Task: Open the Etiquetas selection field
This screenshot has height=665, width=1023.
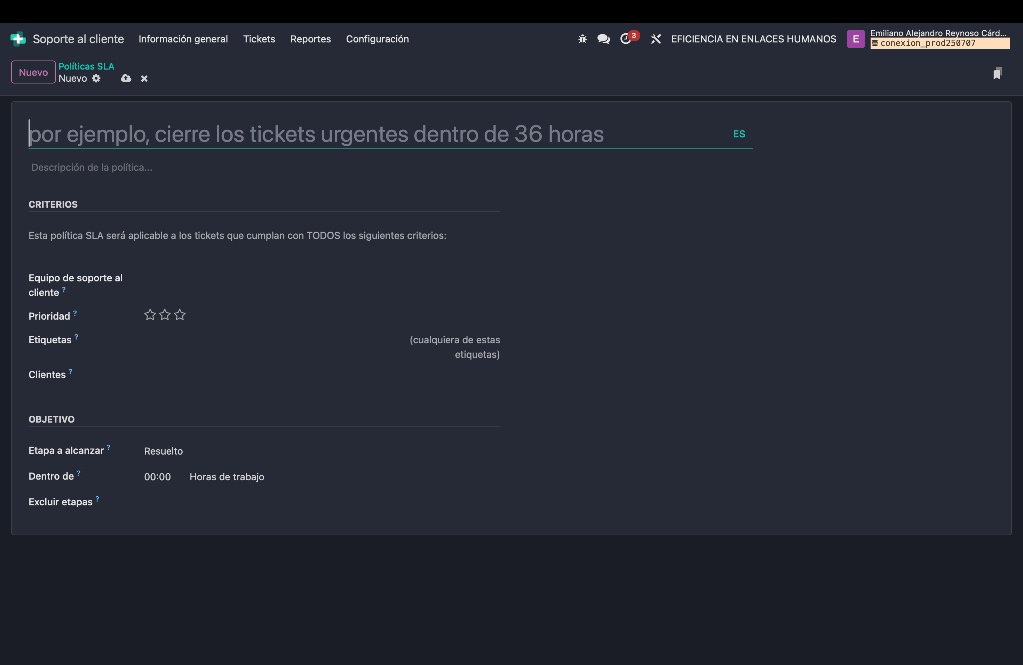Action: pos(270,340)
